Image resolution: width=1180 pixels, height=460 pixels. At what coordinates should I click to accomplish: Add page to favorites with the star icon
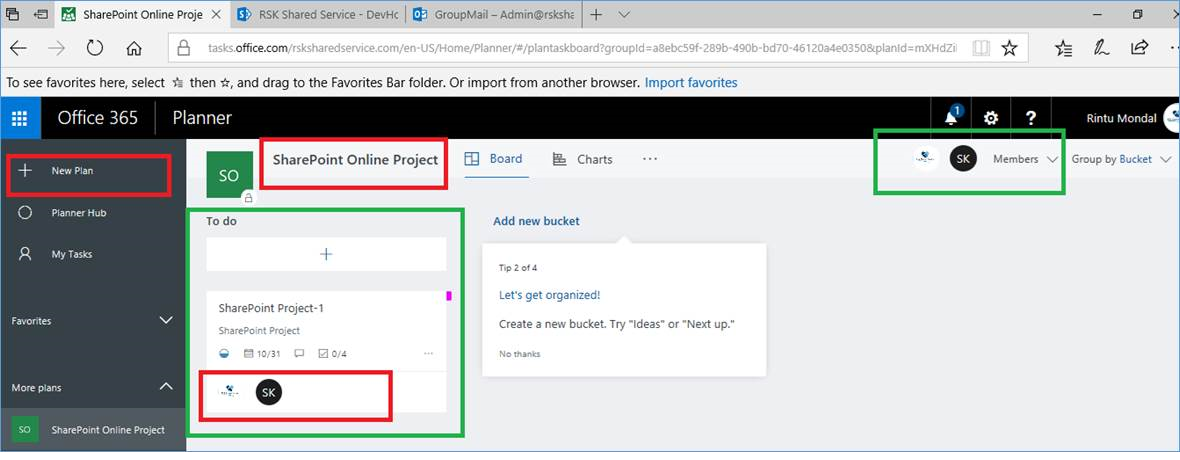click(1009, 49)
